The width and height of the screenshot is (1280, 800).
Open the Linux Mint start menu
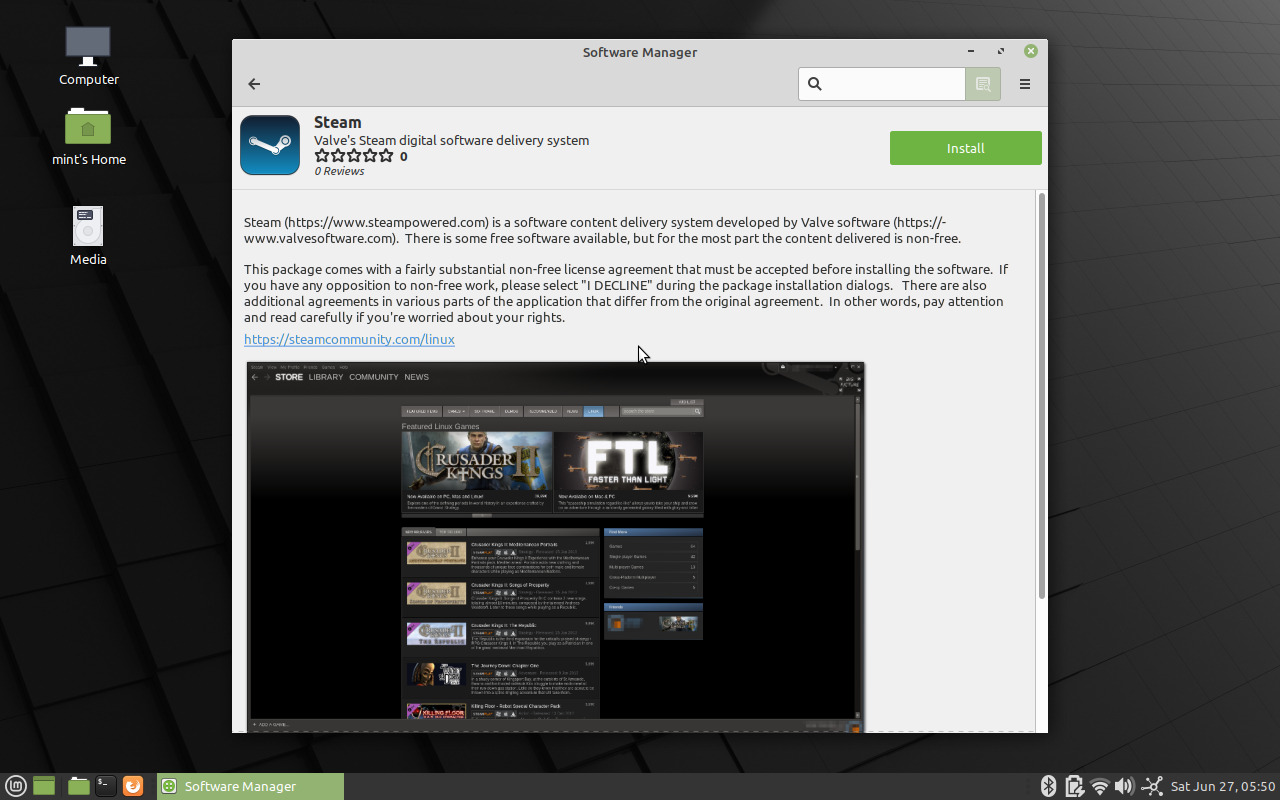coord(17,786)
